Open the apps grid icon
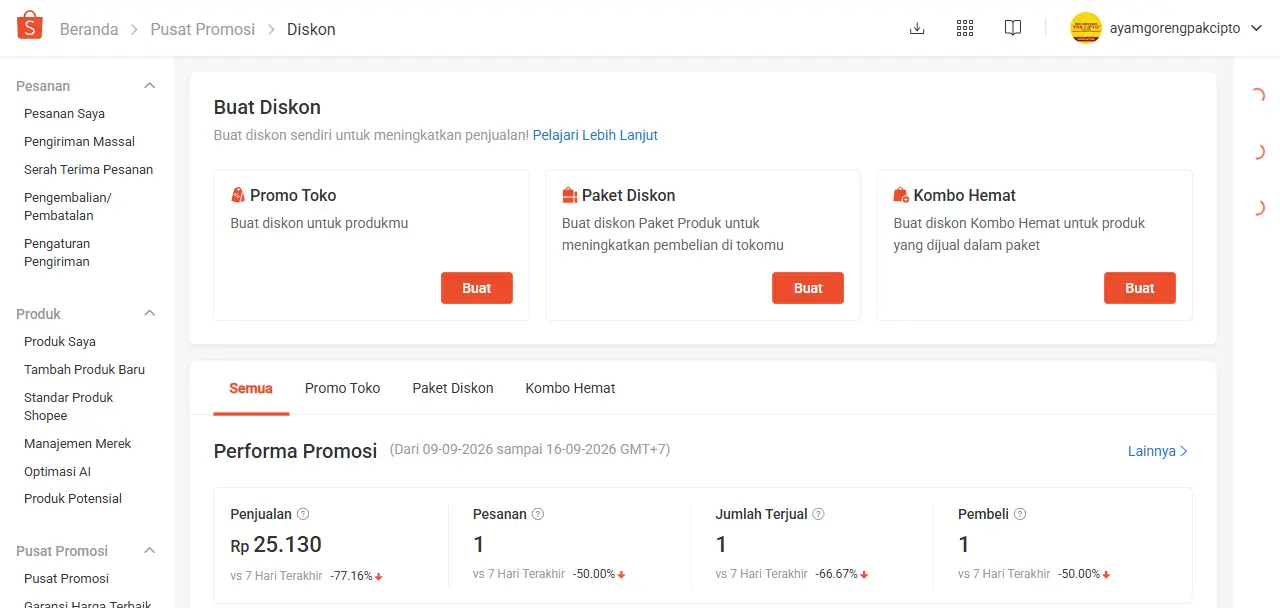This screenshot has width=1280, height=608. click(x=965, y=28)
